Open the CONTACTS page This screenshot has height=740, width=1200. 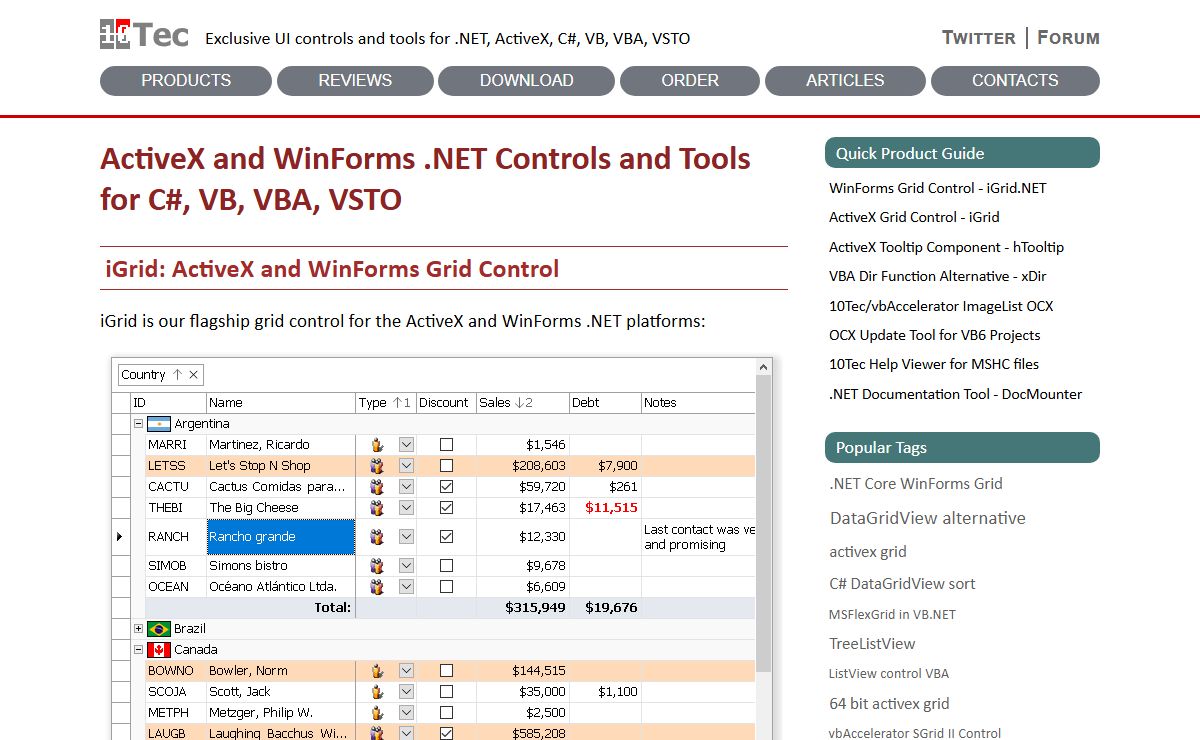point(1015,81)
